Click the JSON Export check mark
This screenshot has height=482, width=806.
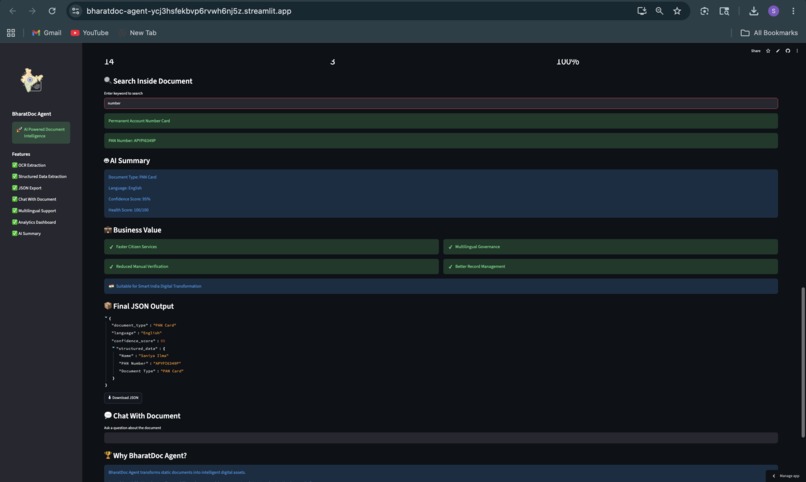(14, 188)
